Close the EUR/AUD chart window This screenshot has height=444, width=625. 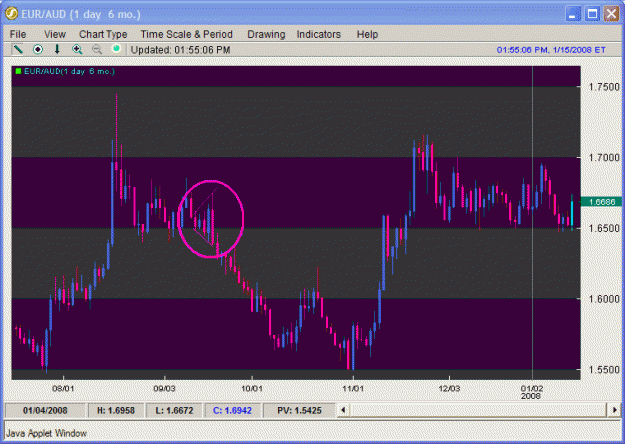pyautogui.click(x=611, y=14)
